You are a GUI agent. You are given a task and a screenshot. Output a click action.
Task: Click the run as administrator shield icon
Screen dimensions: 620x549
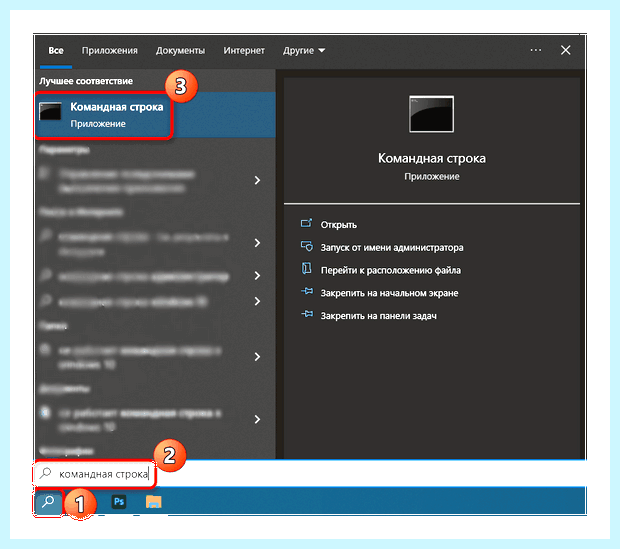(306, 246)
